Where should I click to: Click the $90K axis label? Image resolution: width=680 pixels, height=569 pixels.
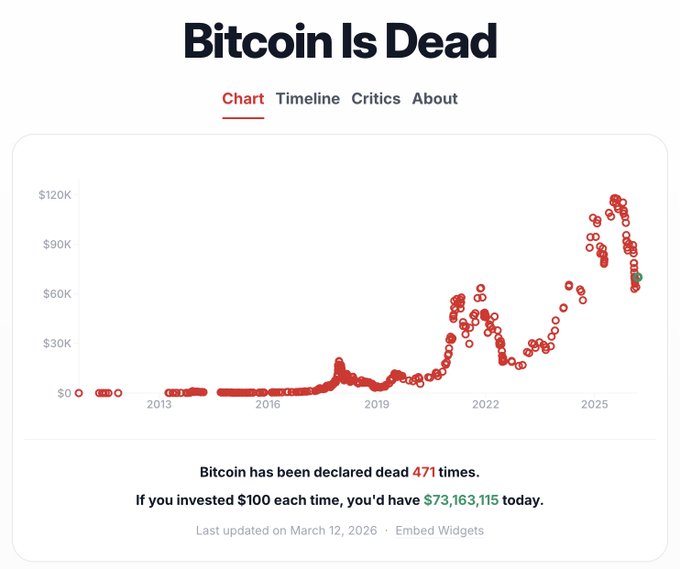click(x=57, y=244)
